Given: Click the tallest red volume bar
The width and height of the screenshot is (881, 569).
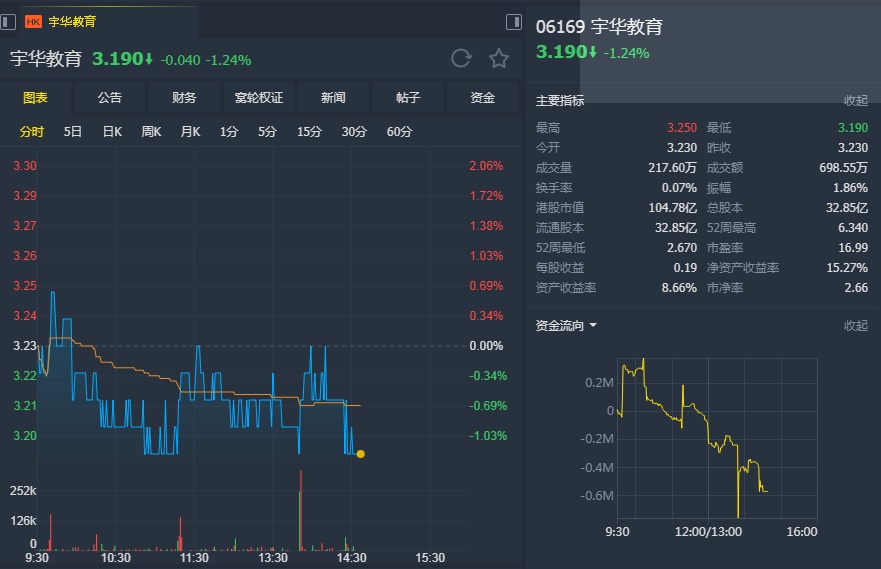Looking at the screenshot, I should [300, 512].
